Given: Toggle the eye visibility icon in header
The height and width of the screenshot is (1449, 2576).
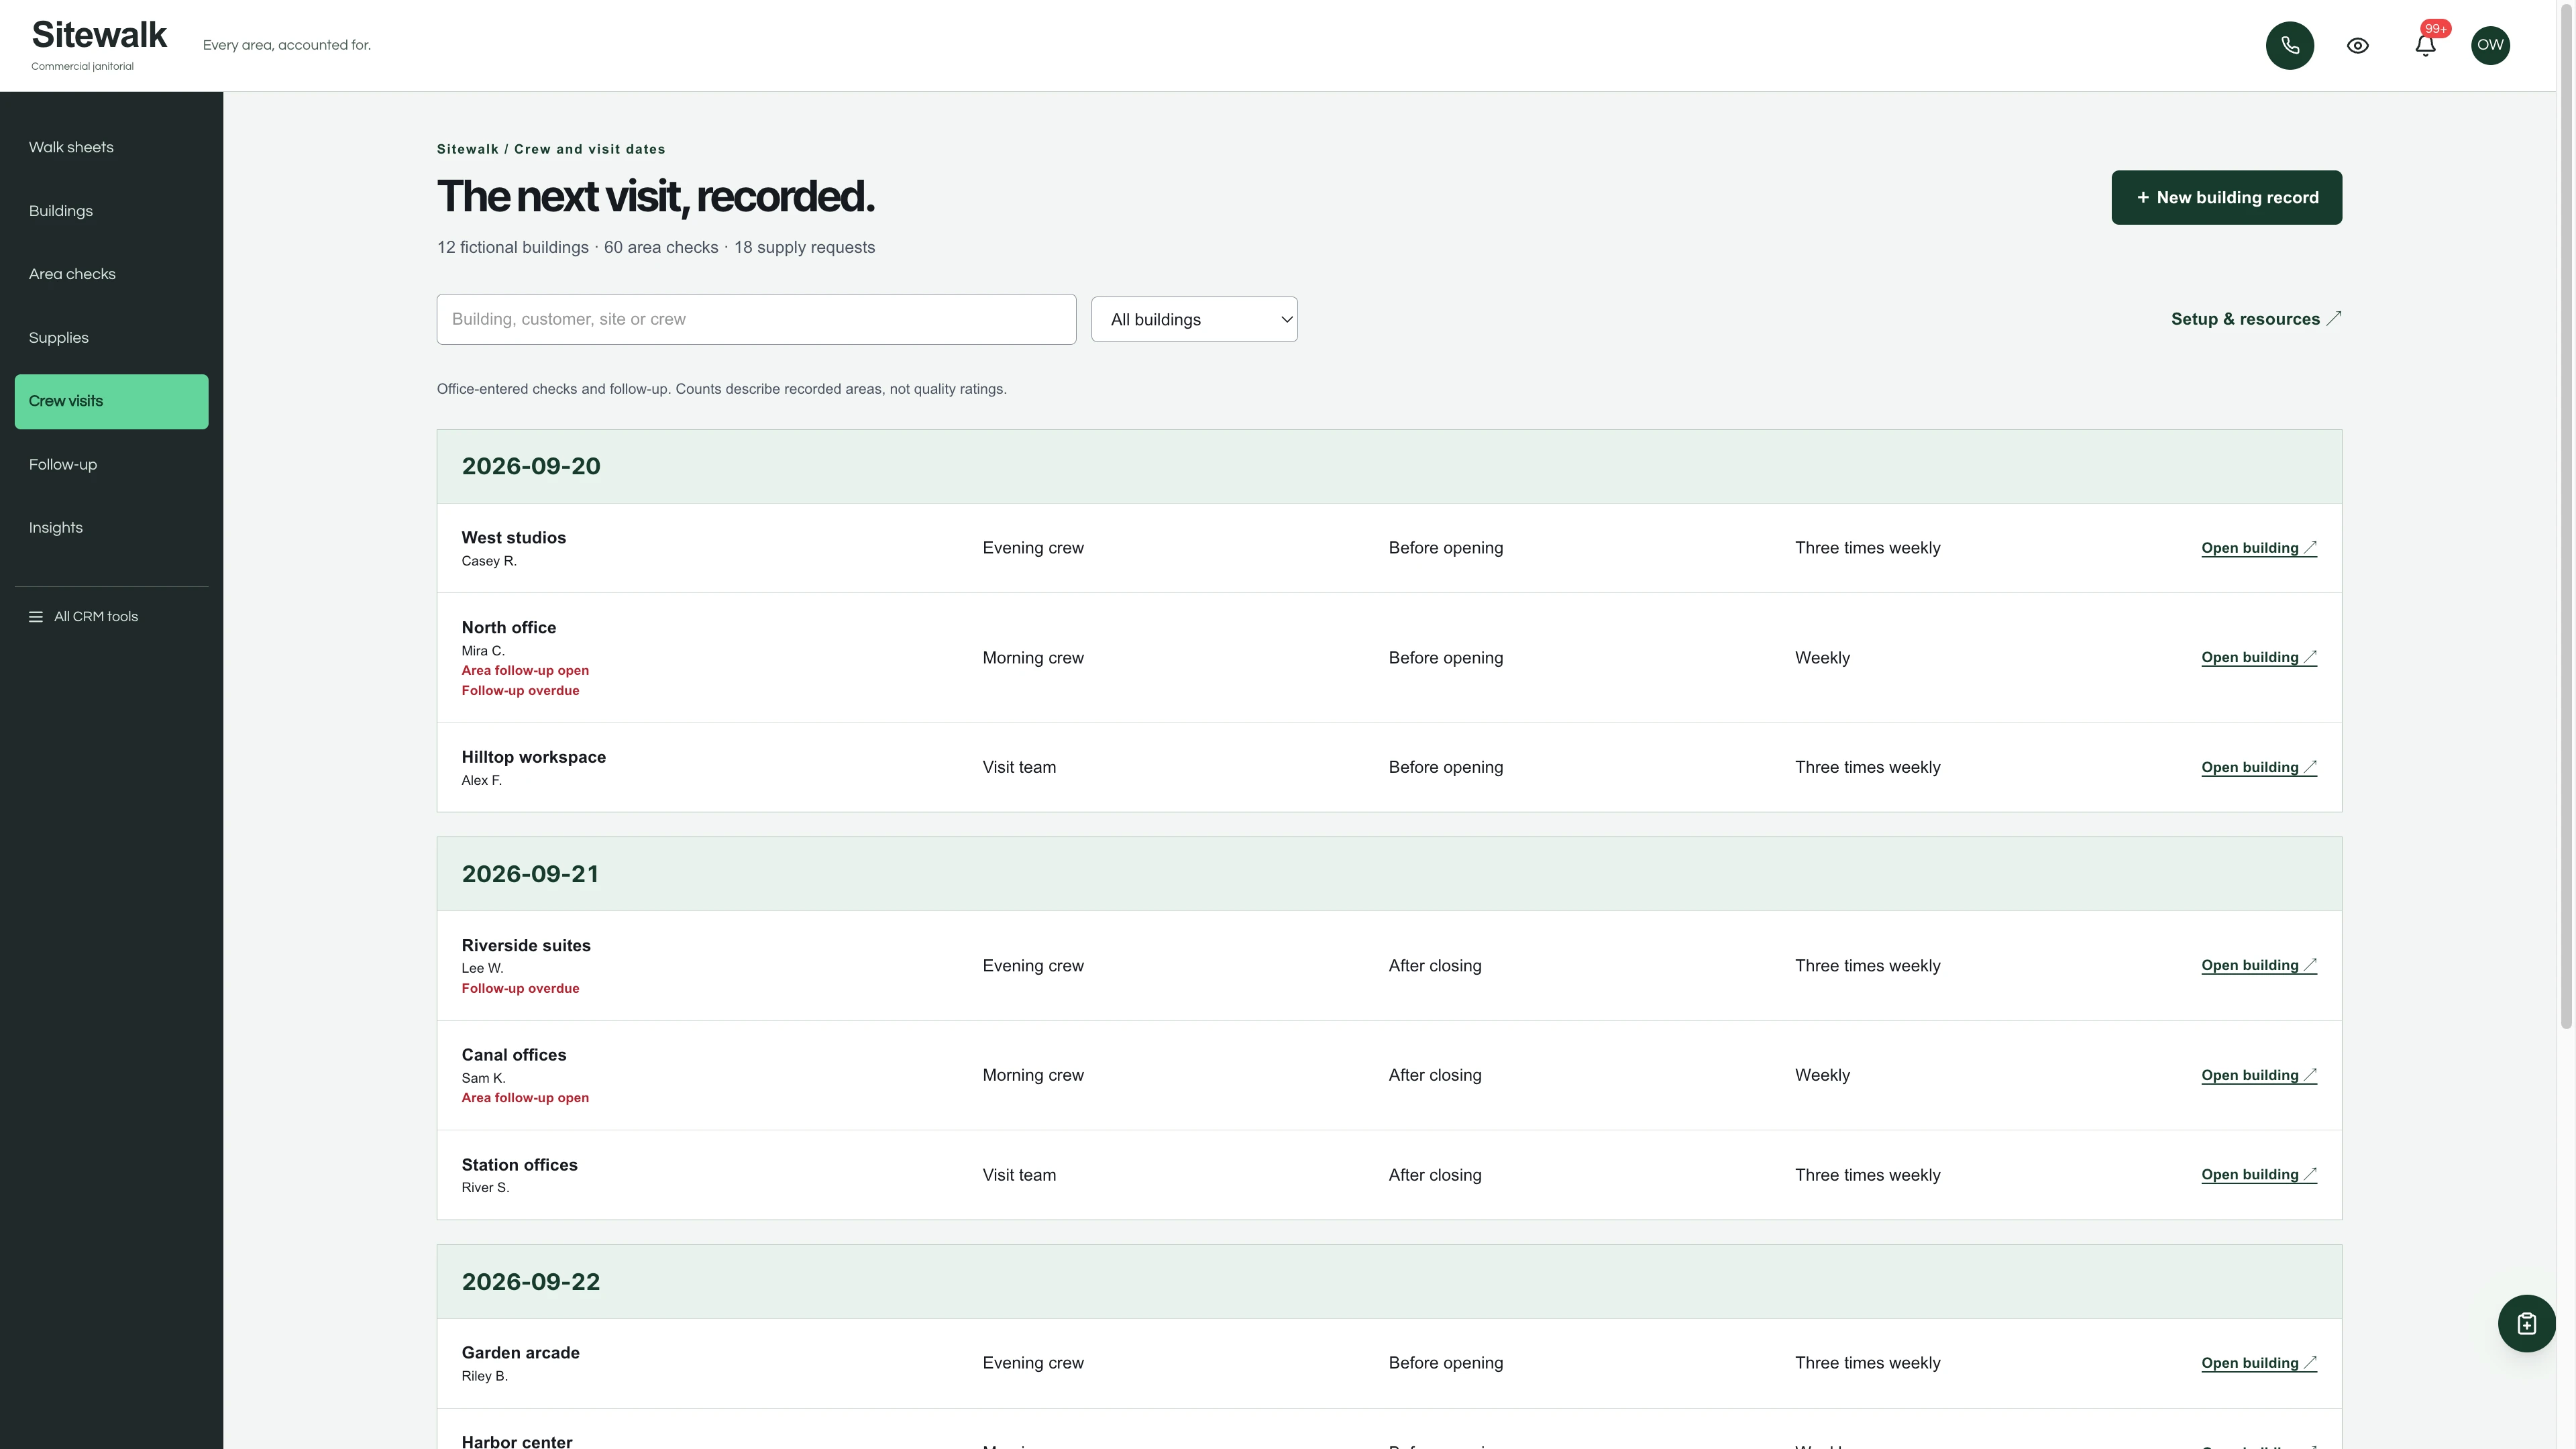Looking at the screenshot, I should pos(2357,45).
